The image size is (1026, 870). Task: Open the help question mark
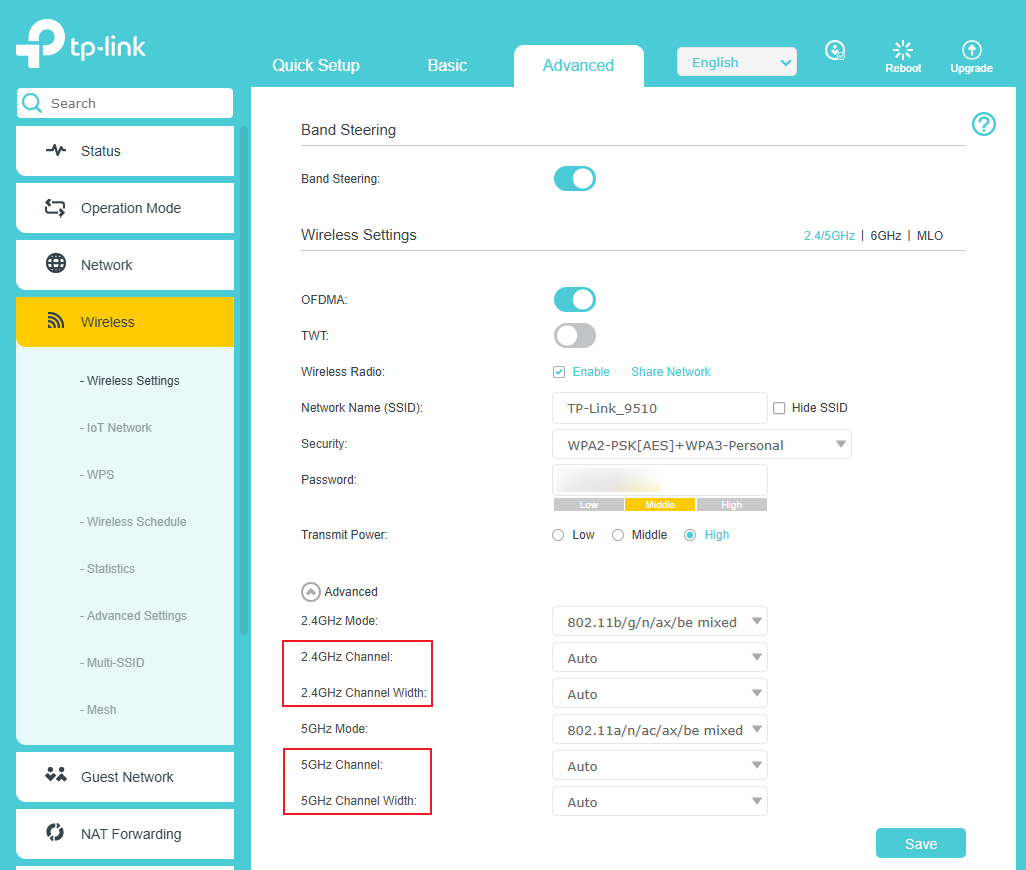[983, 124]
